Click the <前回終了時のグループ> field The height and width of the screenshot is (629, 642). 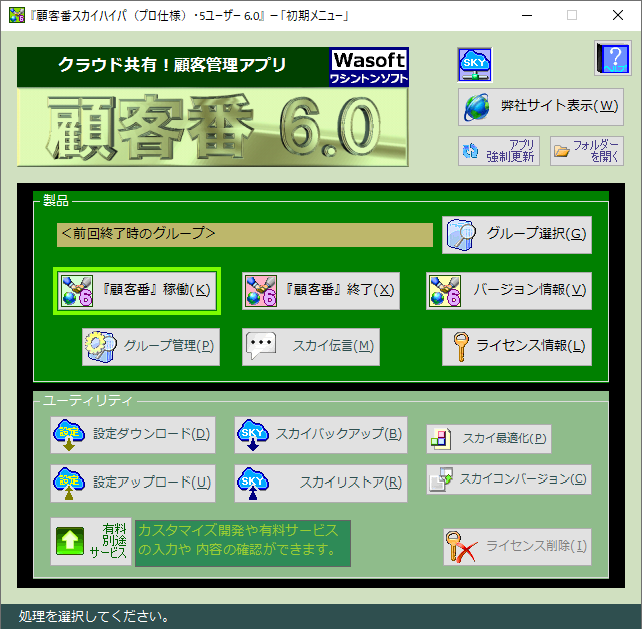coord(244,235)
